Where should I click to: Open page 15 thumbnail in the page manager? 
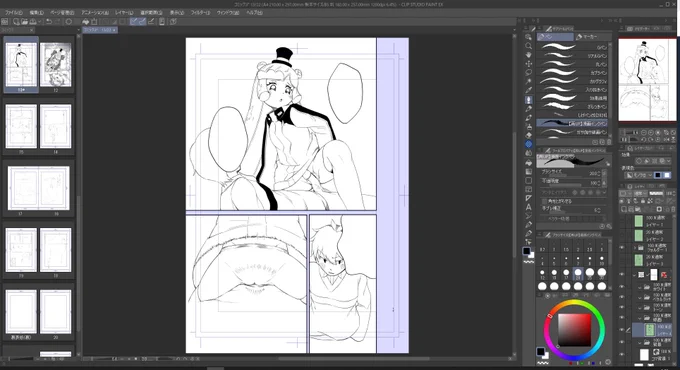pos(21,127)
